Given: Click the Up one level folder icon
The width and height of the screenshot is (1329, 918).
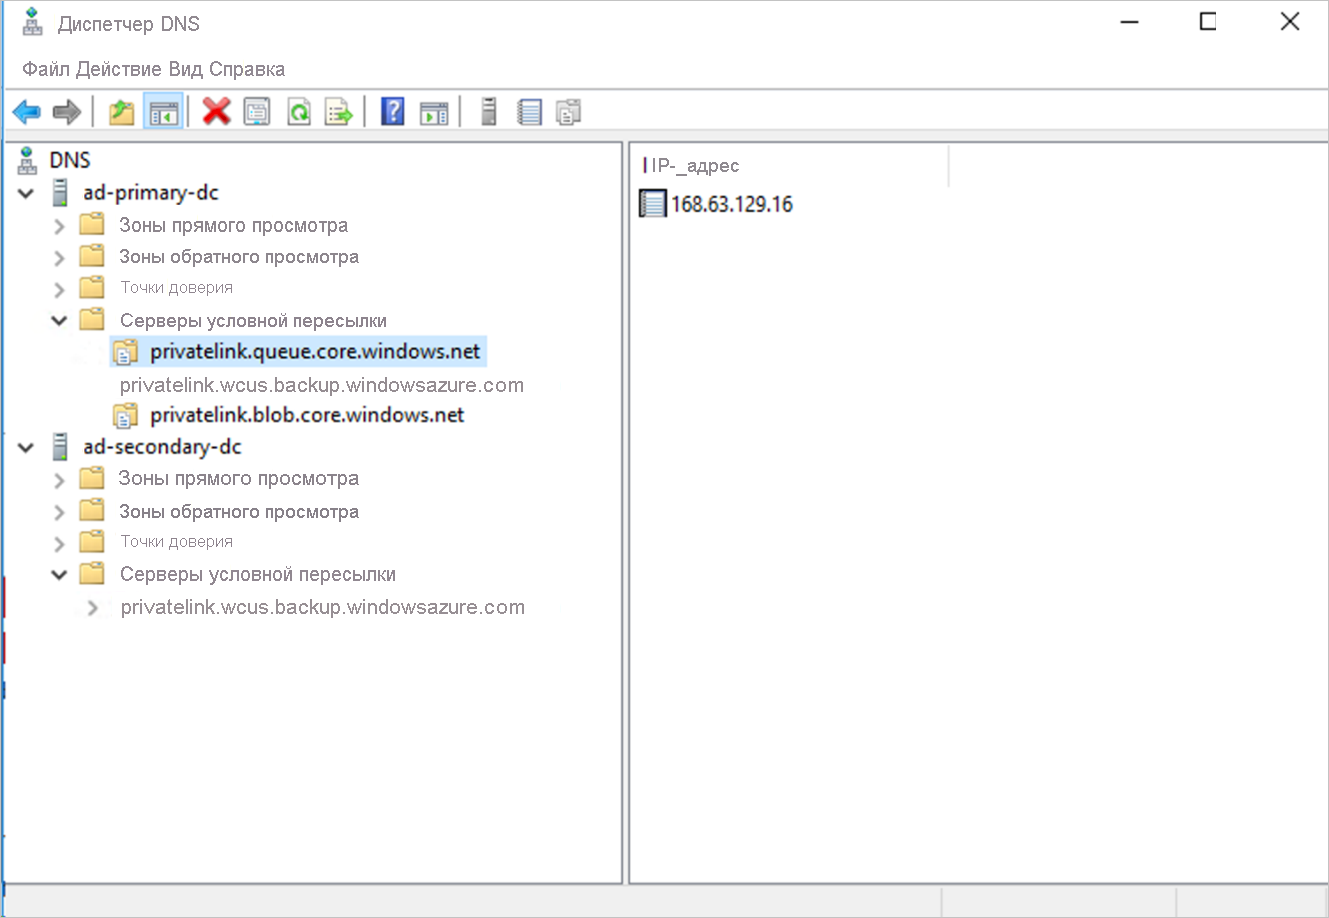Looking at the screenshot, I should (x=120, y=111).
